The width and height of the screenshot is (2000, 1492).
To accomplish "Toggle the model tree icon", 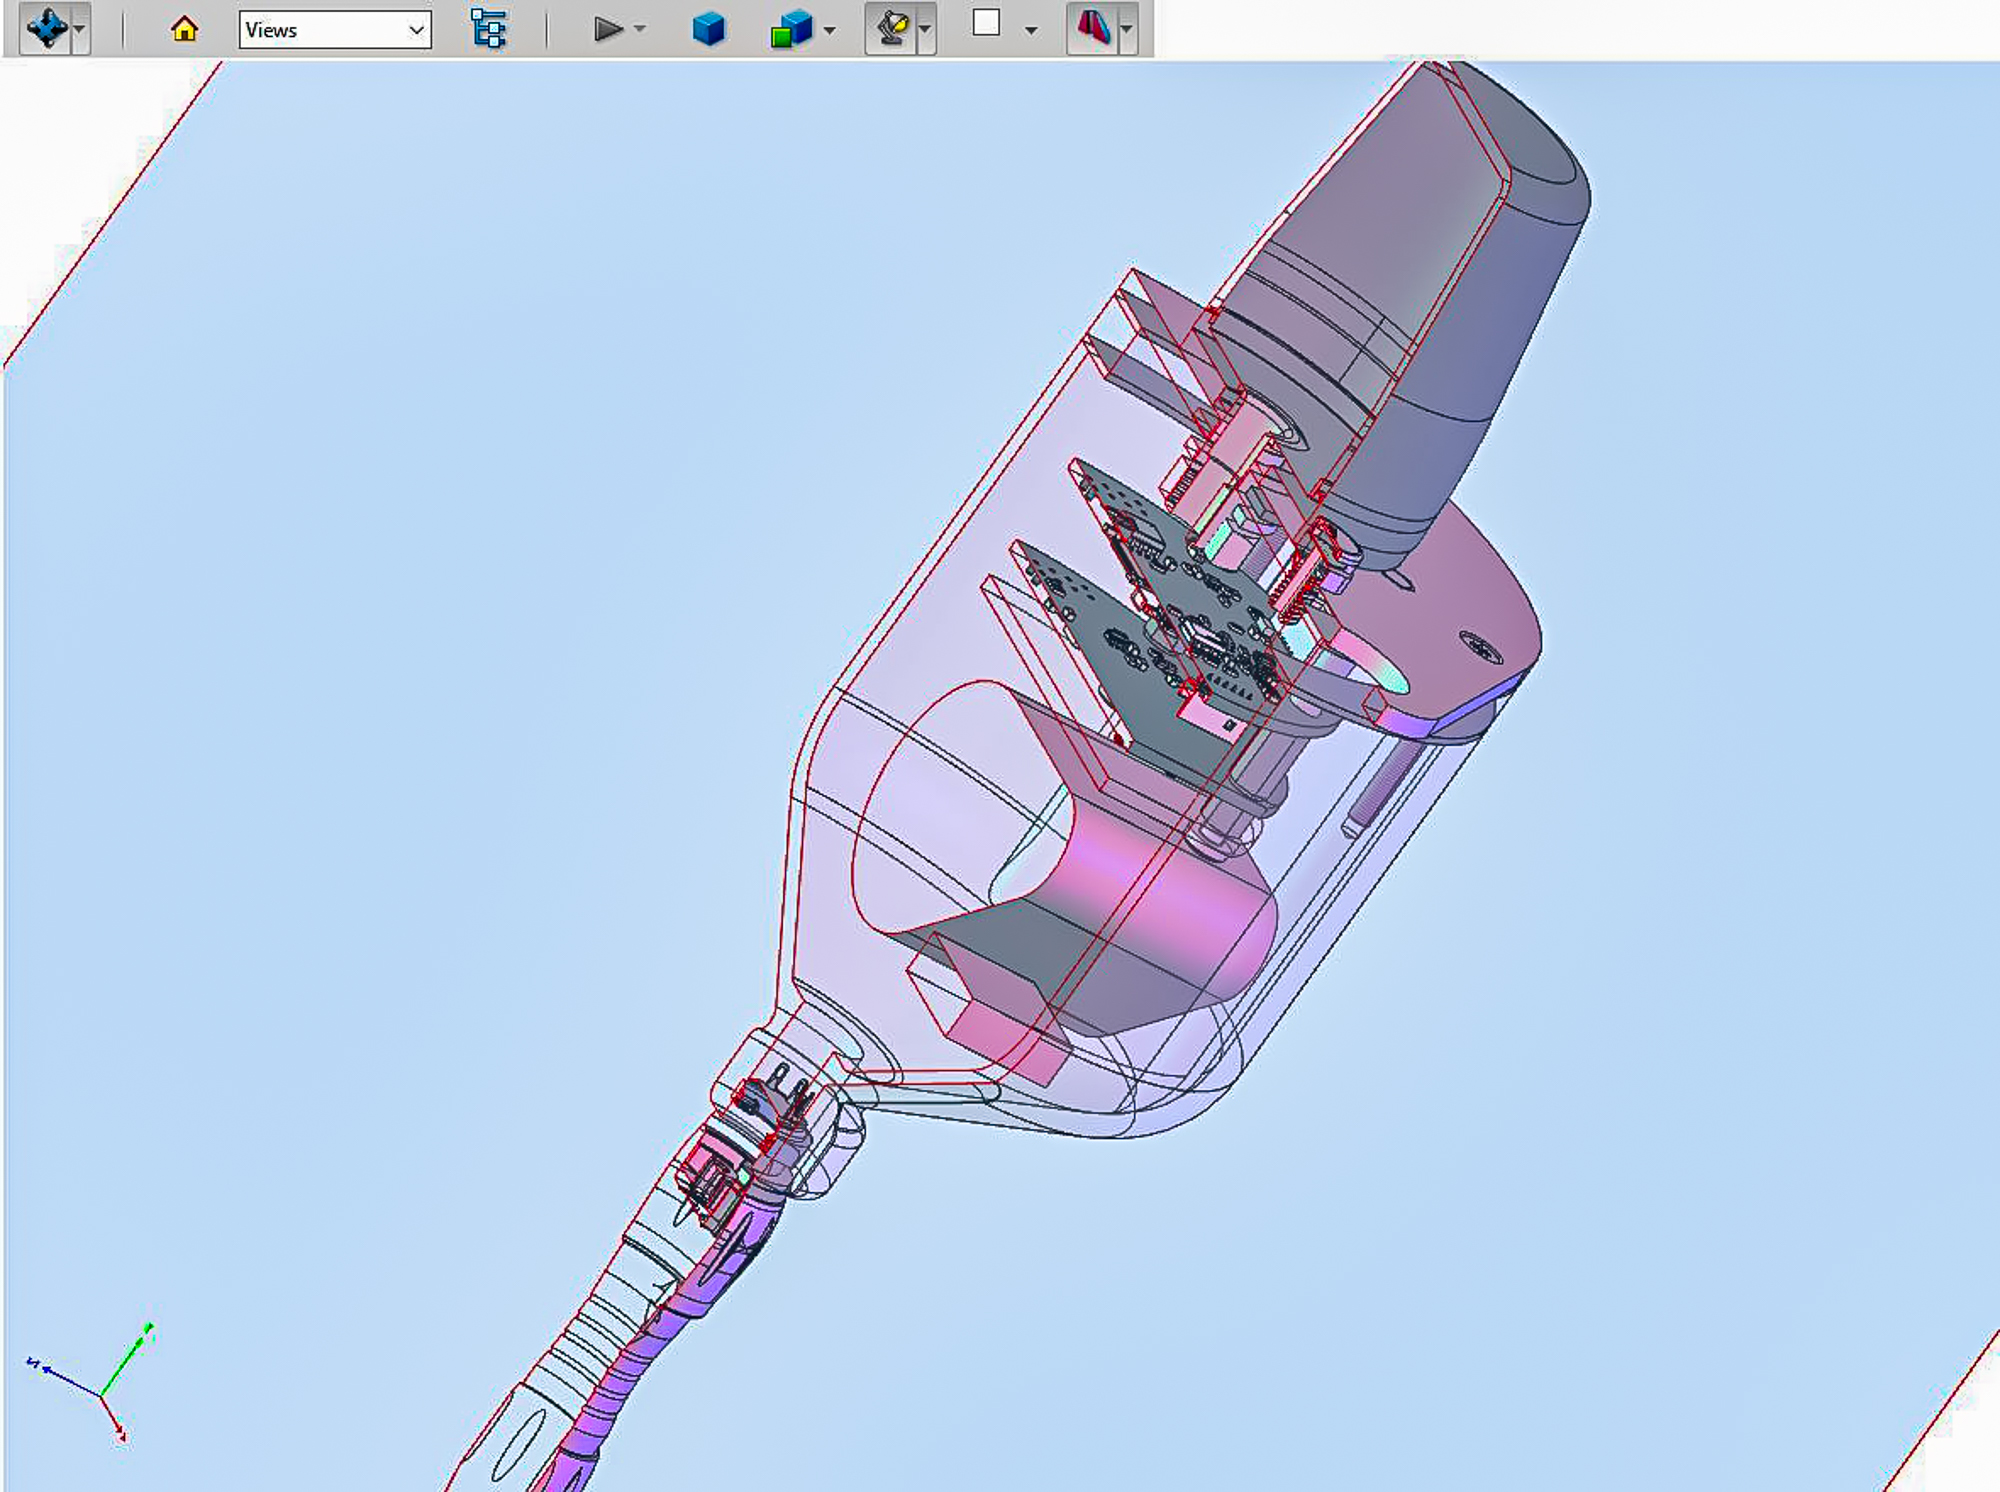I will pos(488,29).
